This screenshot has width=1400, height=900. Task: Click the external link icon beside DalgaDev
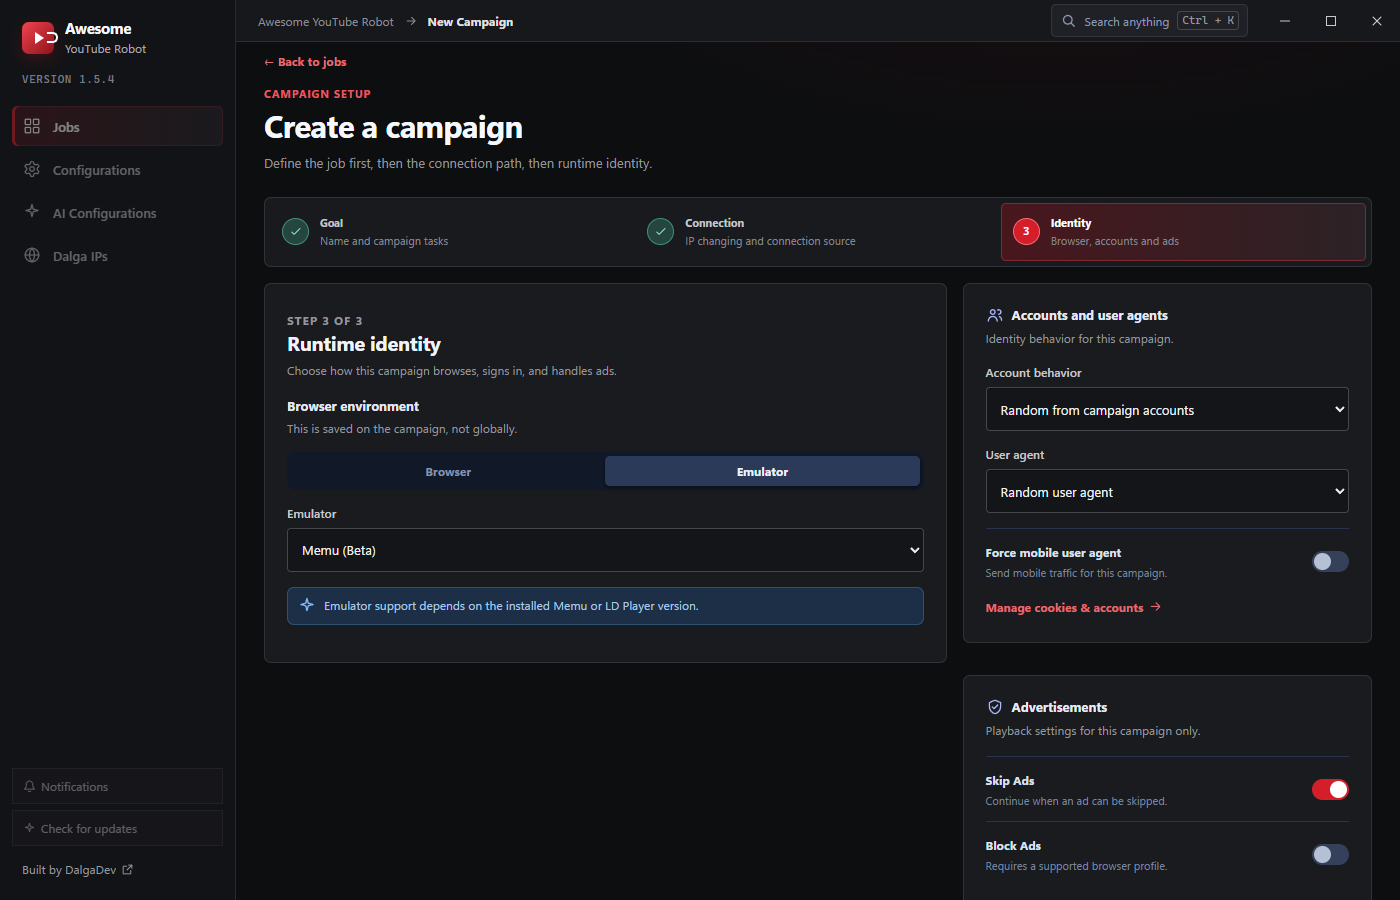[127, 870]
